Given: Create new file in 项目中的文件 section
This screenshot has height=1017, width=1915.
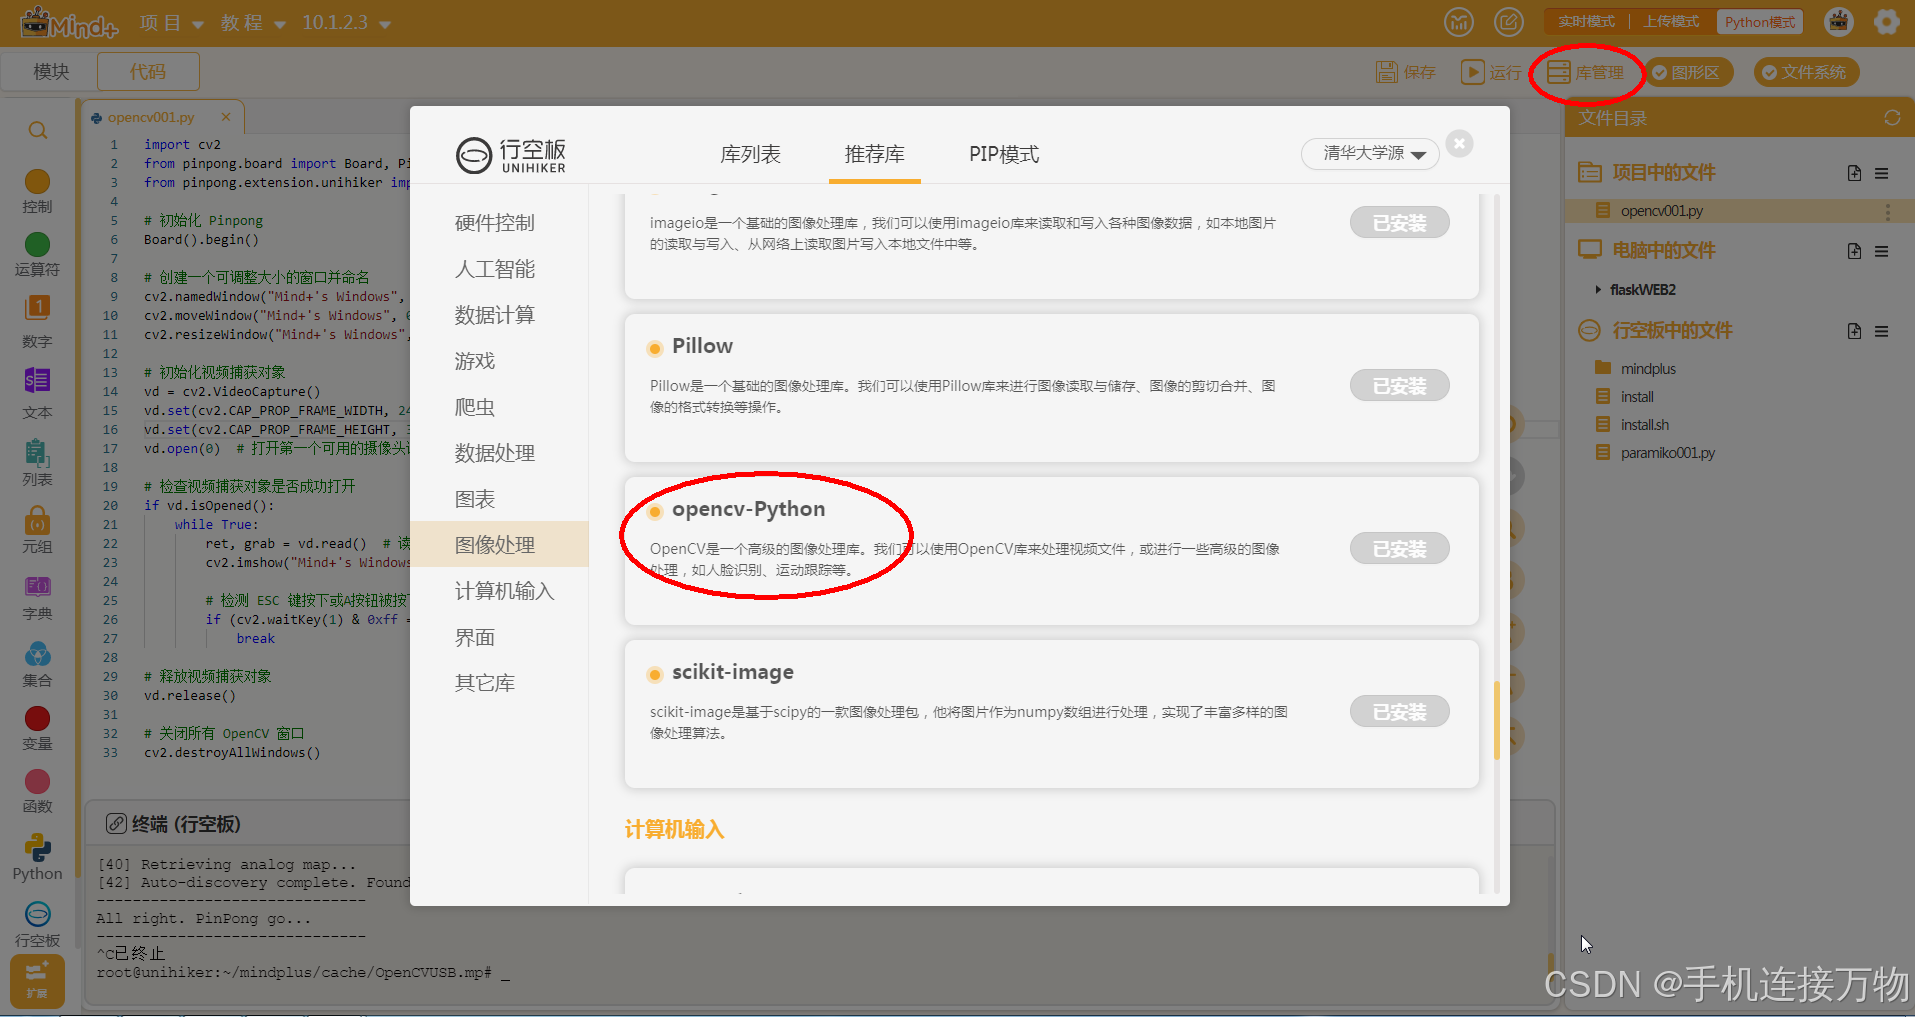Looking at the screenshot, I should pos(1853,172).
